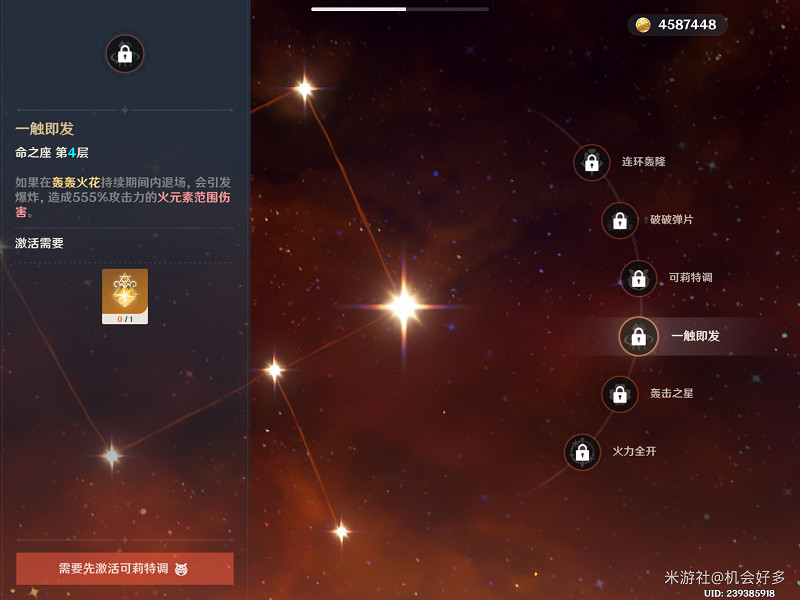Click the highlighted 轰轰火花 skill link
This screenshot has height=600, width=800.
click(76, 182)
